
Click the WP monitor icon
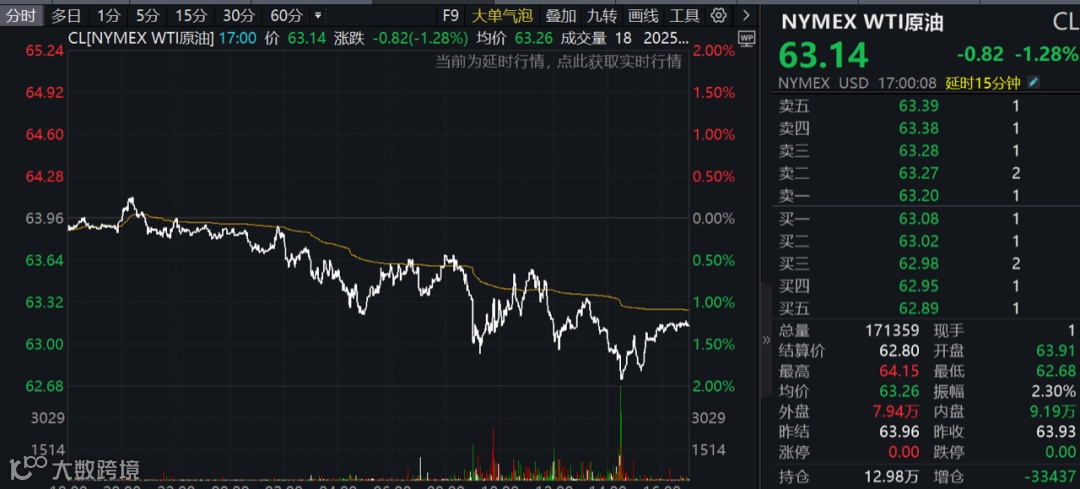click(x=745, y=38)
